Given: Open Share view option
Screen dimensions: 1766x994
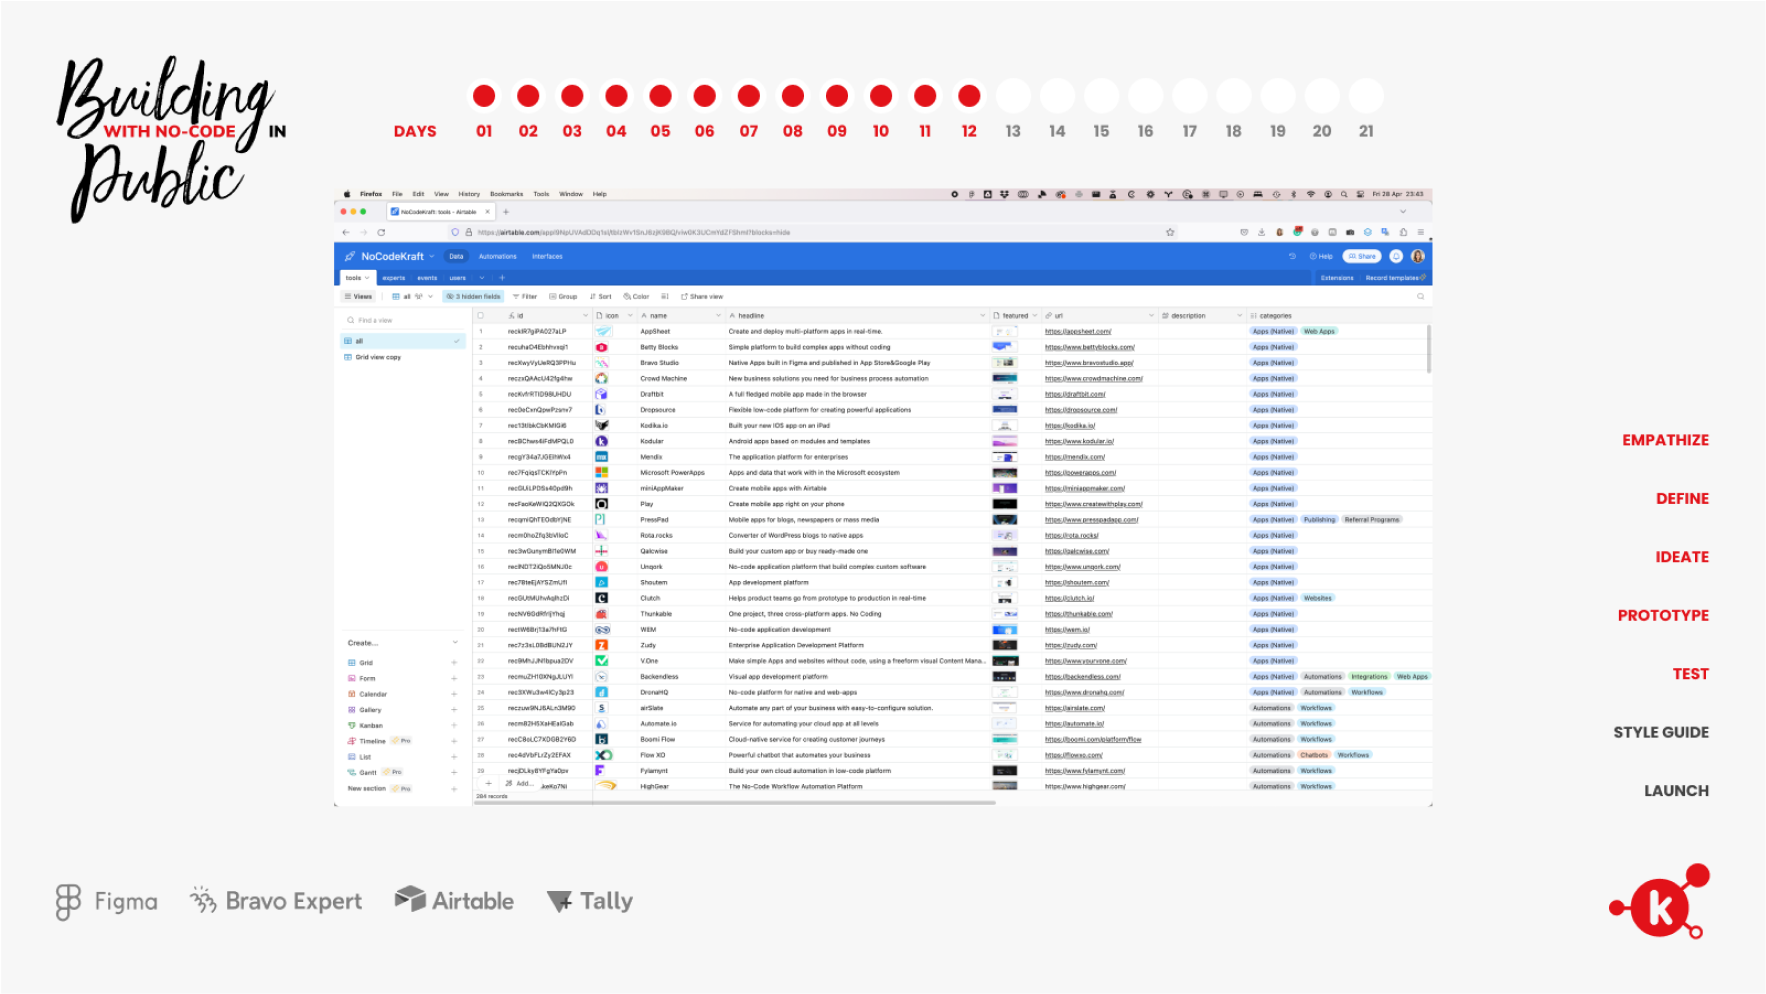Looking at the screenshot, I should pyautogui.click(x=702, y=296).
